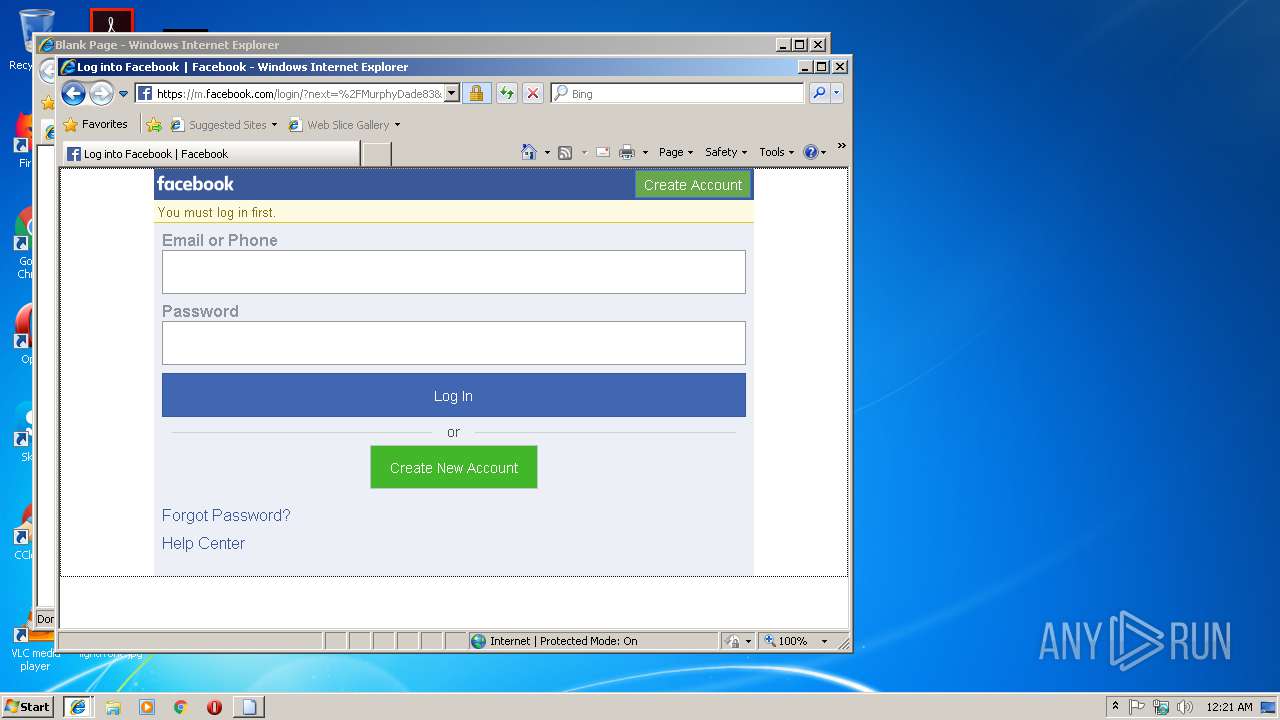Viewport: 1280px width, 720px height.
Task: Open the Page menu
Action: 676,152
